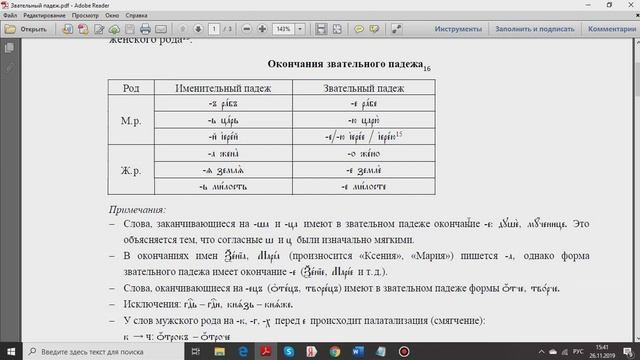
Task: Click the РУС language indicator
Action: (x=578, y=351)
